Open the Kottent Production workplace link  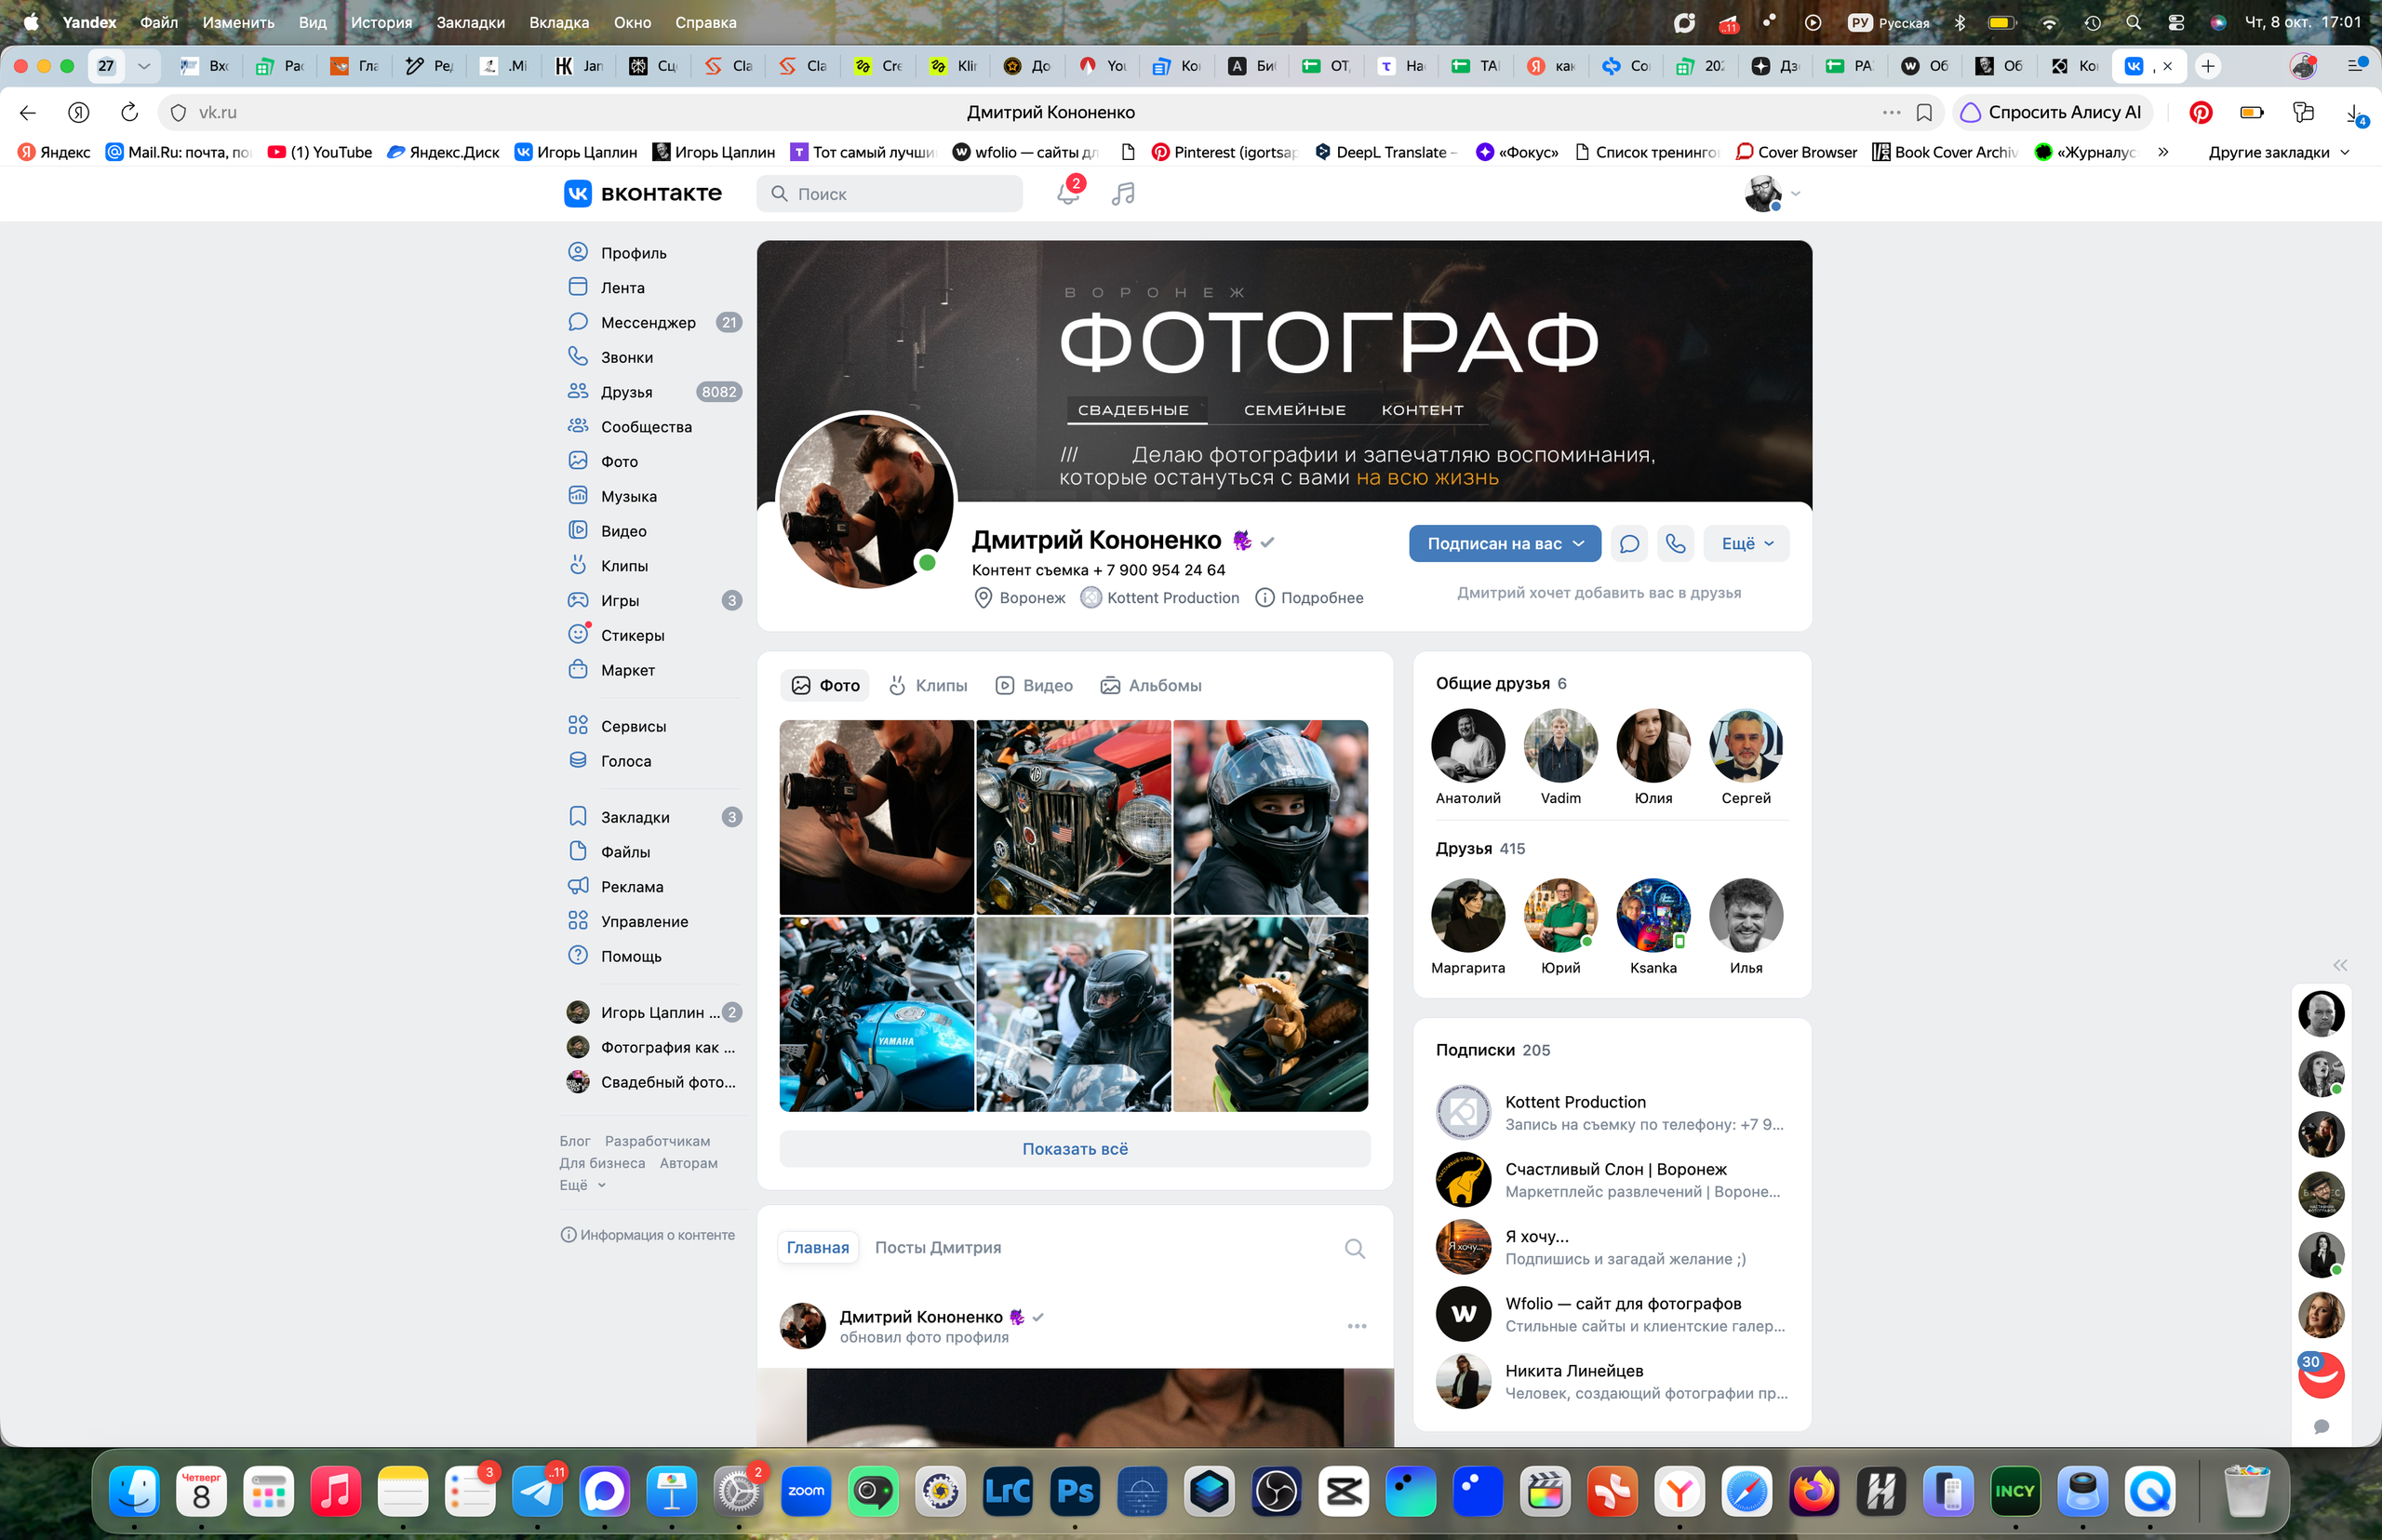[x=1160, y=598]
